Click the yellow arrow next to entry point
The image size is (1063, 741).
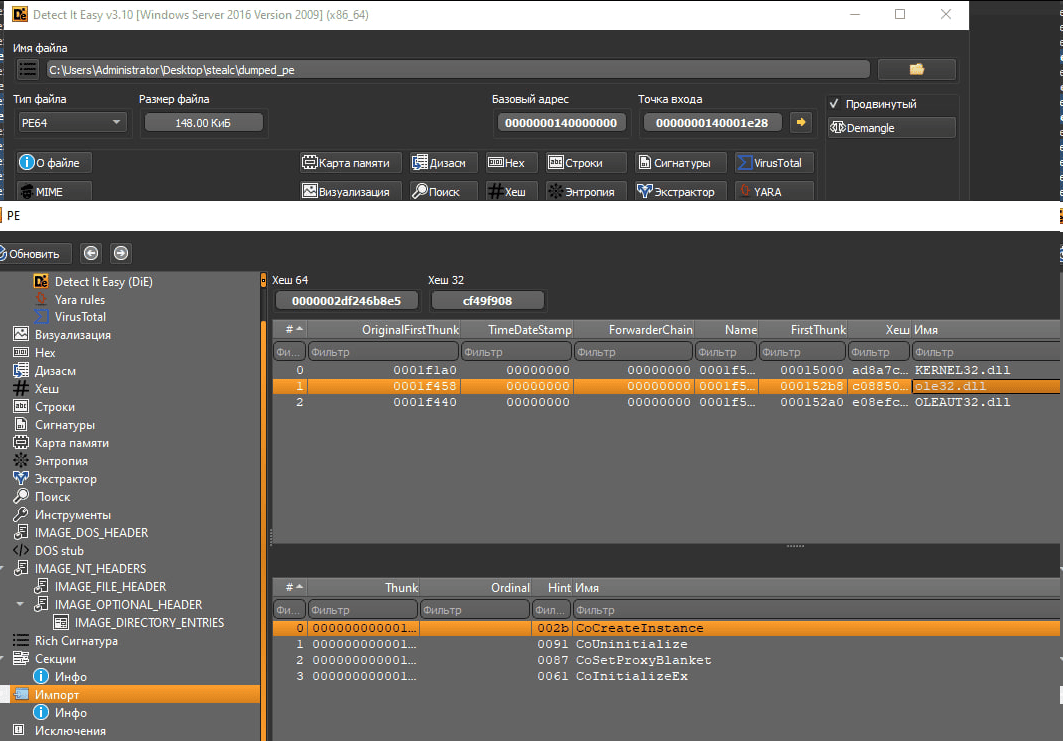[x=800, y=122]
